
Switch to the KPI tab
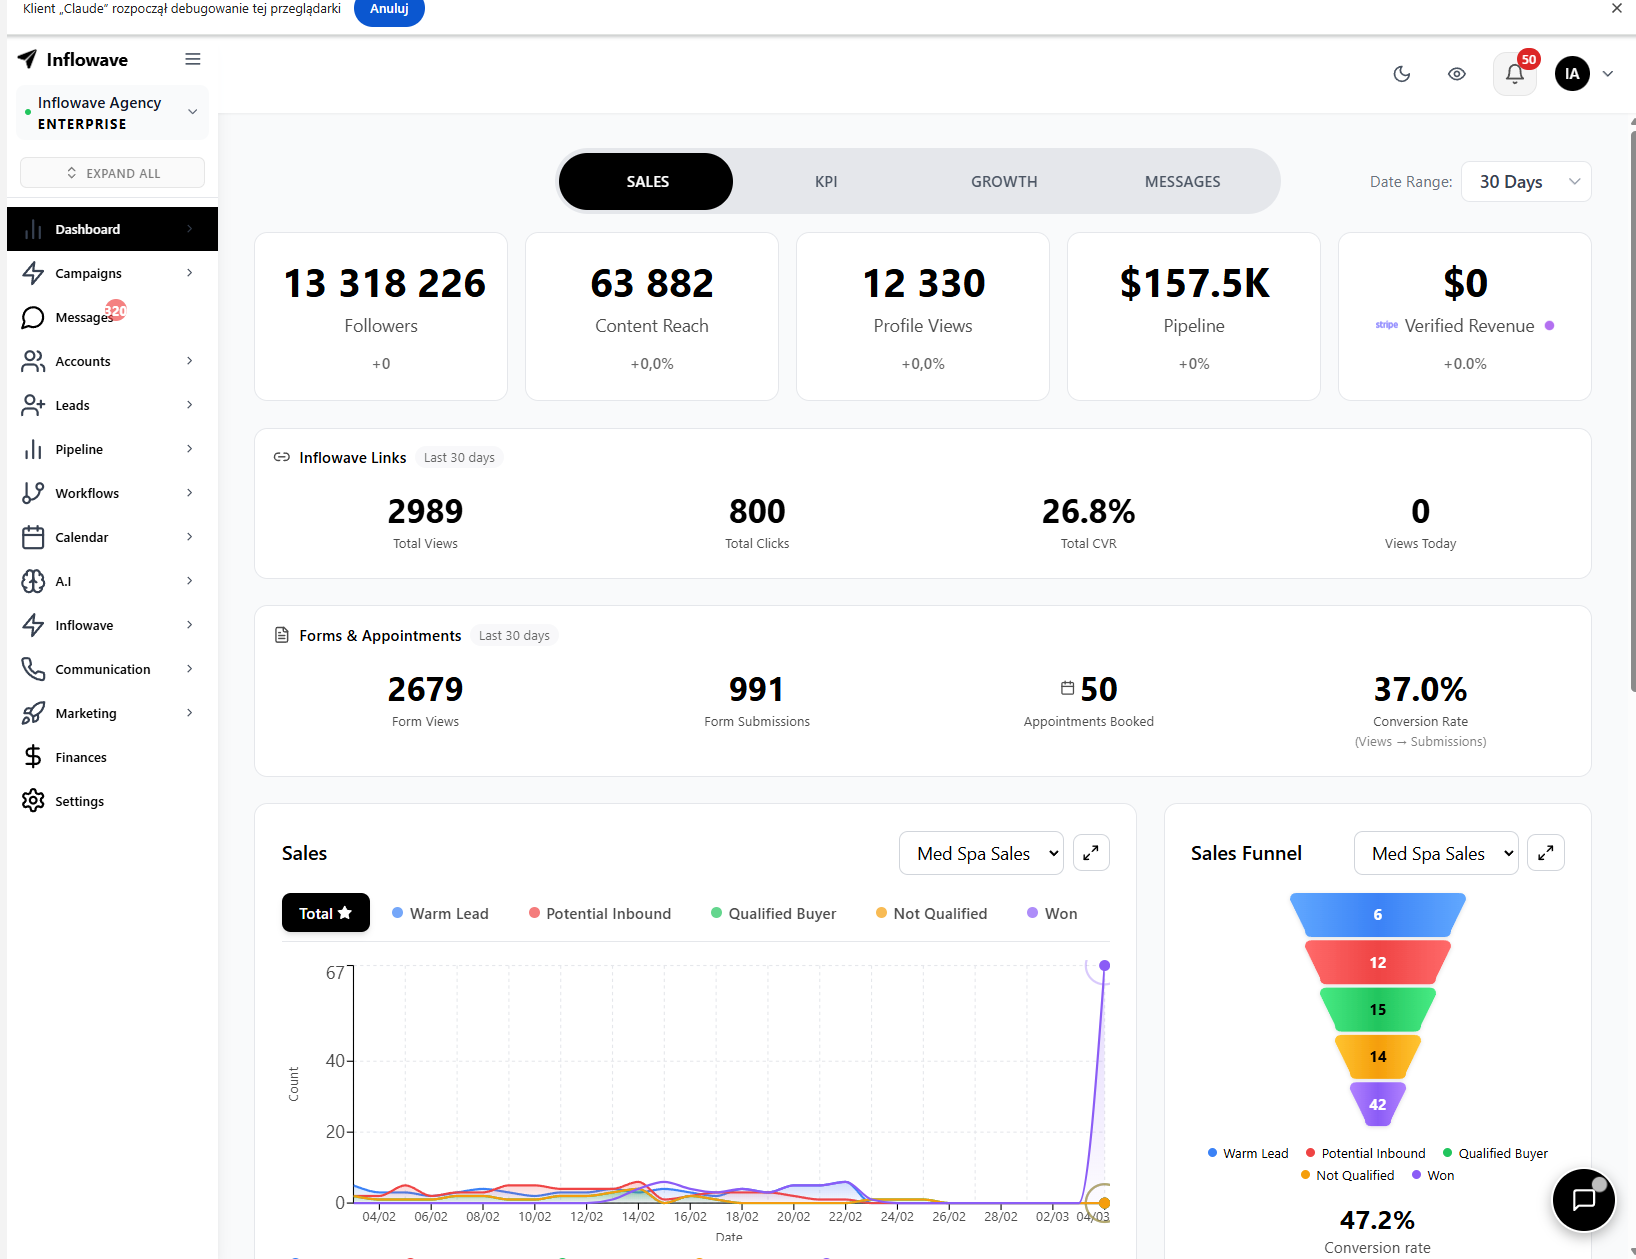coord(826,181)
